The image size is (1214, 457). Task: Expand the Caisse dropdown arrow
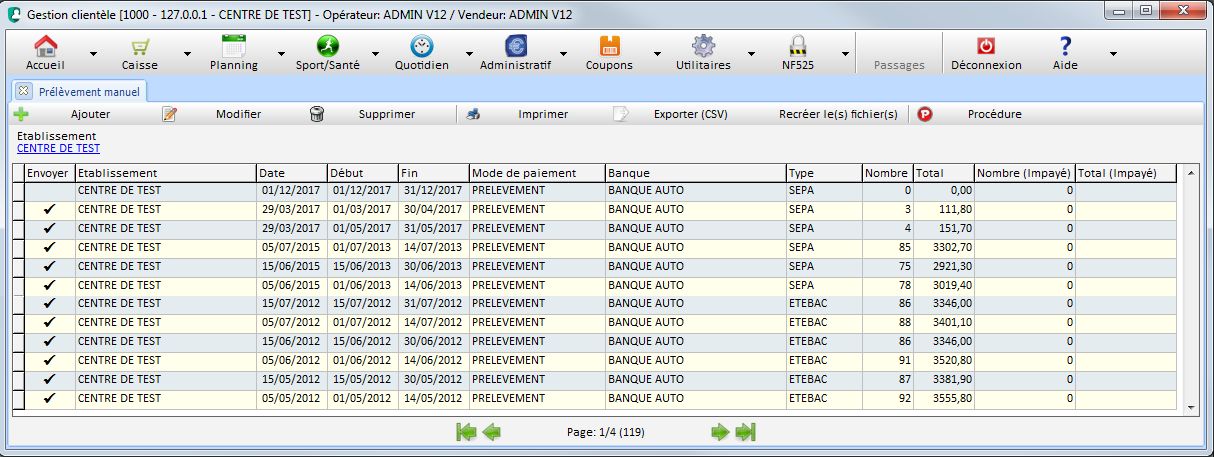tap(187, 53)
